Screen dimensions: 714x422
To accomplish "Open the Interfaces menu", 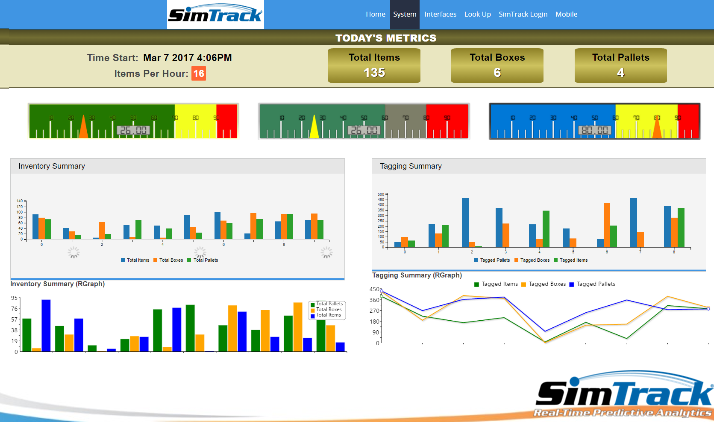I will [440, 15].
